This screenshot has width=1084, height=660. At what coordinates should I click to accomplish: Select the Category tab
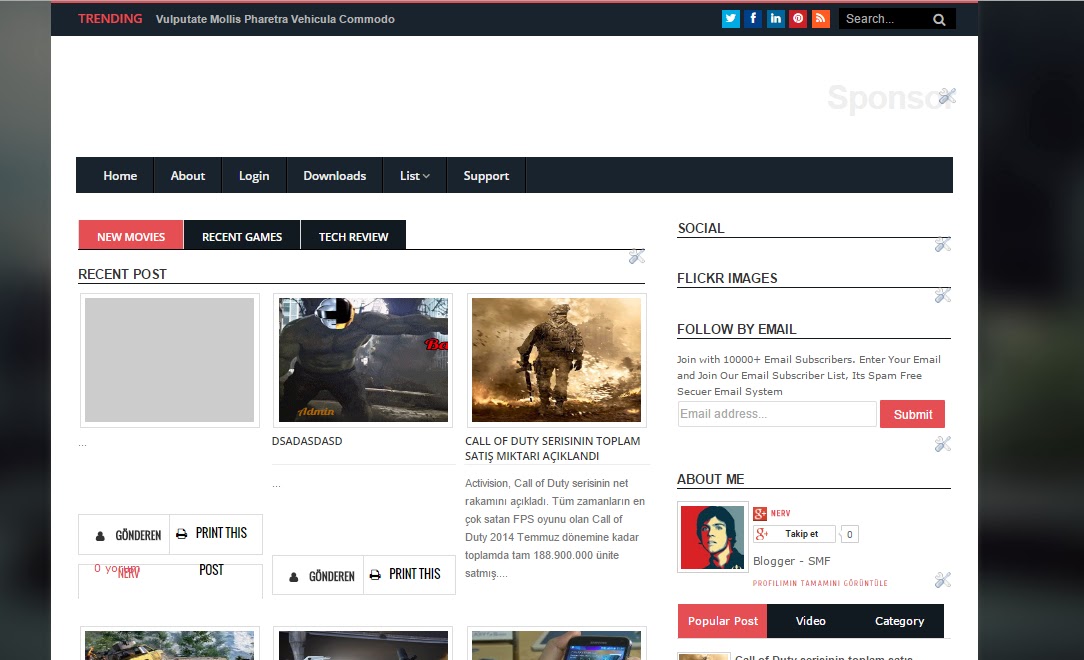899,621
